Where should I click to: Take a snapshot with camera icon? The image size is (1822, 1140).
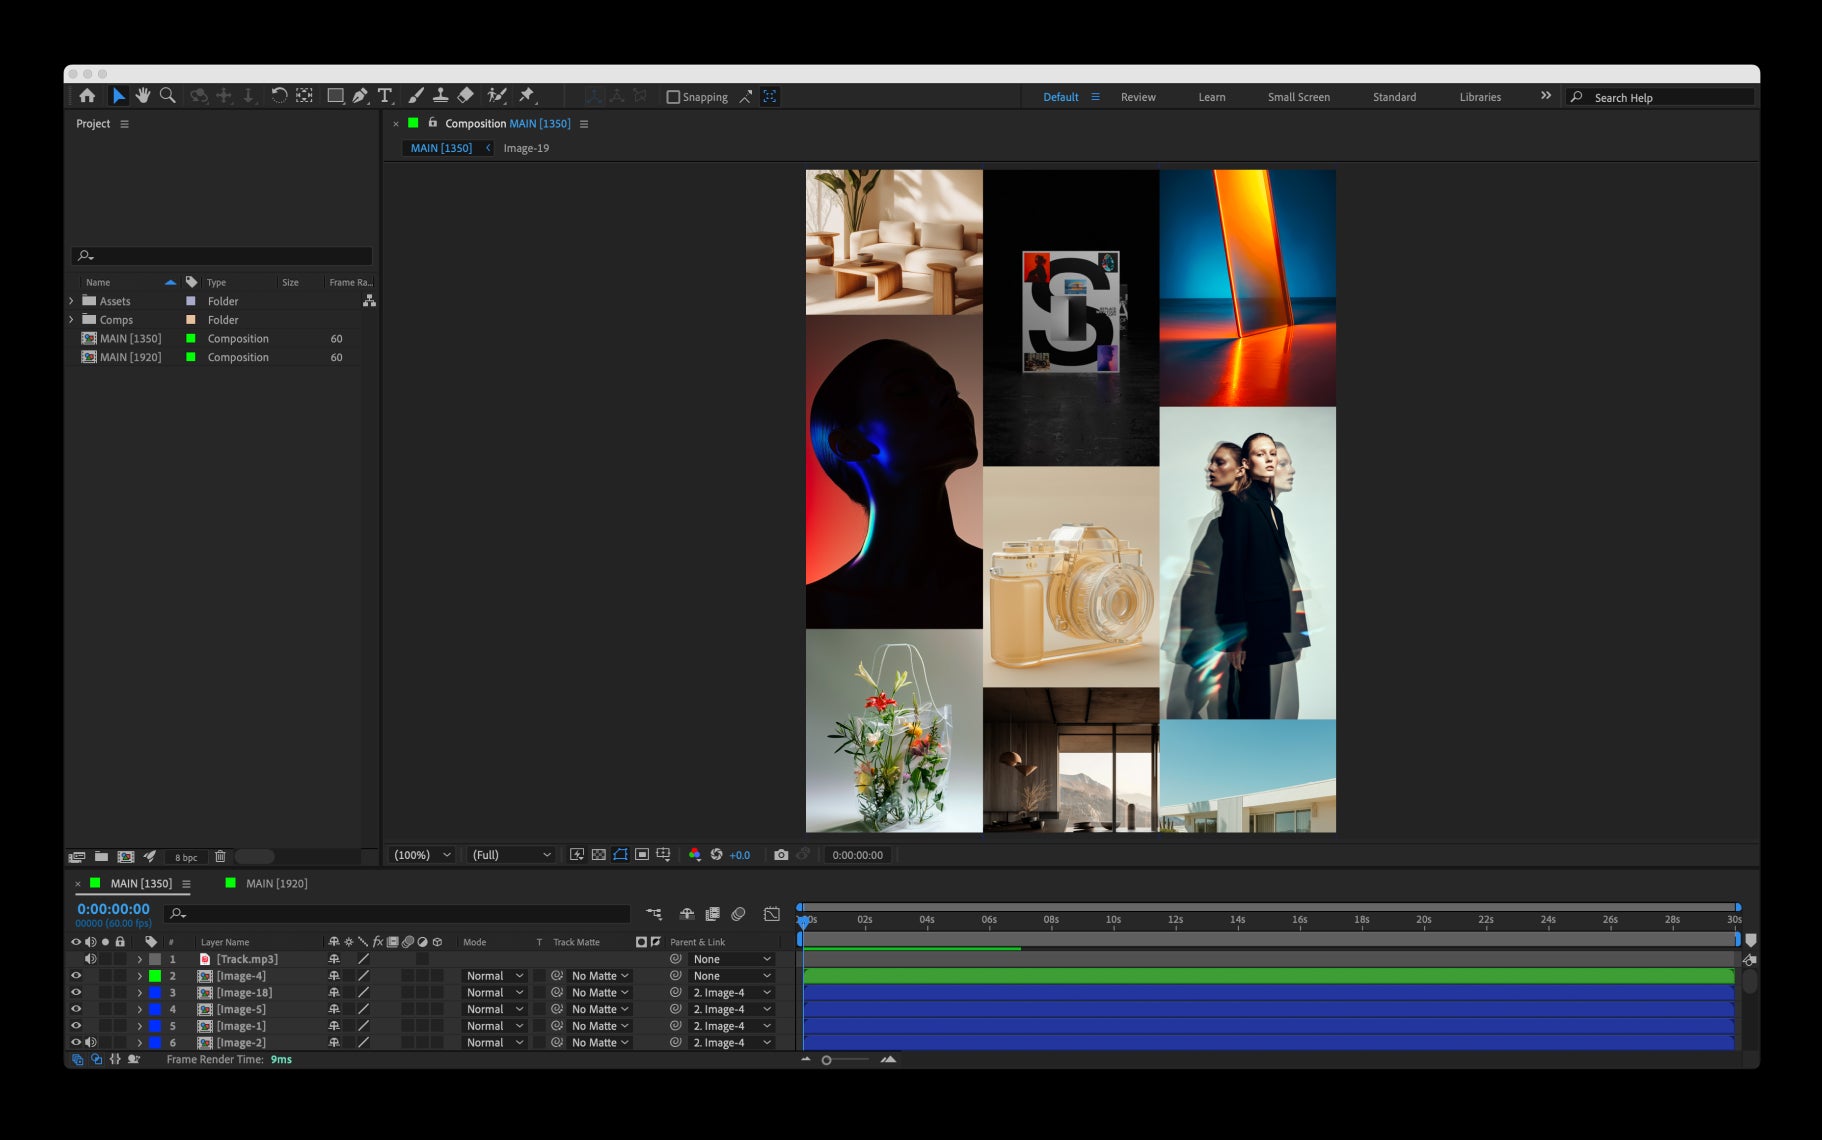click(x=781, y=855)
